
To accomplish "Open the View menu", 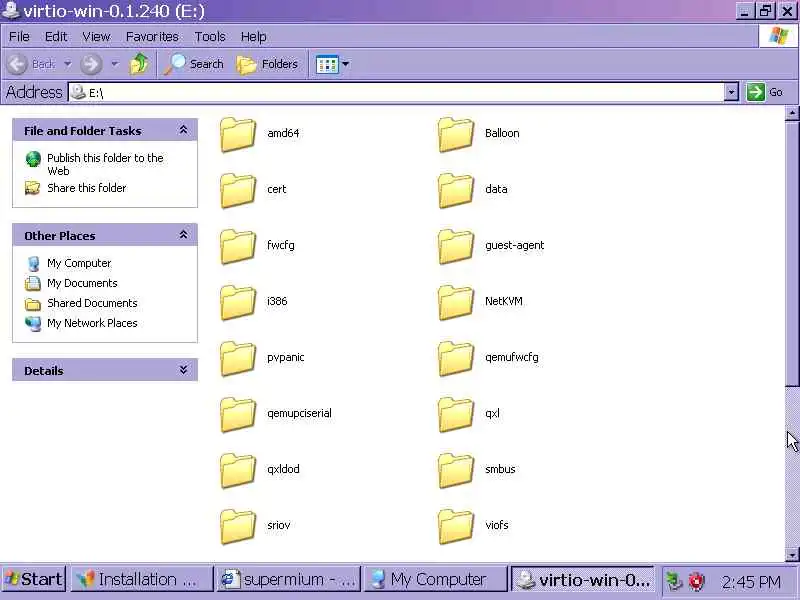I will point(96,37).
